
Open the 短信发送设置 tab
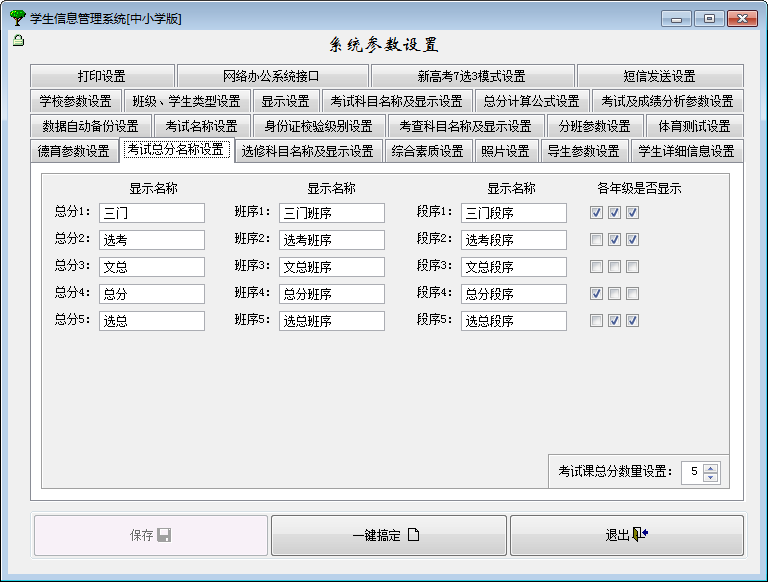(659, 76)
